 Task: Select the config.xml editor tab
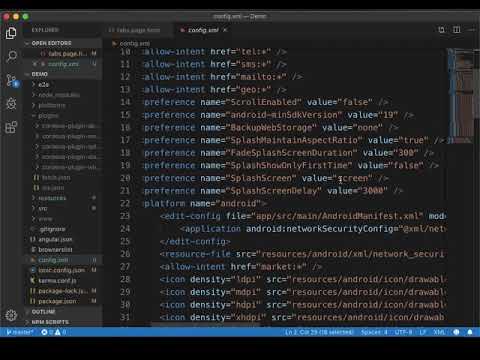pos(203,30)
